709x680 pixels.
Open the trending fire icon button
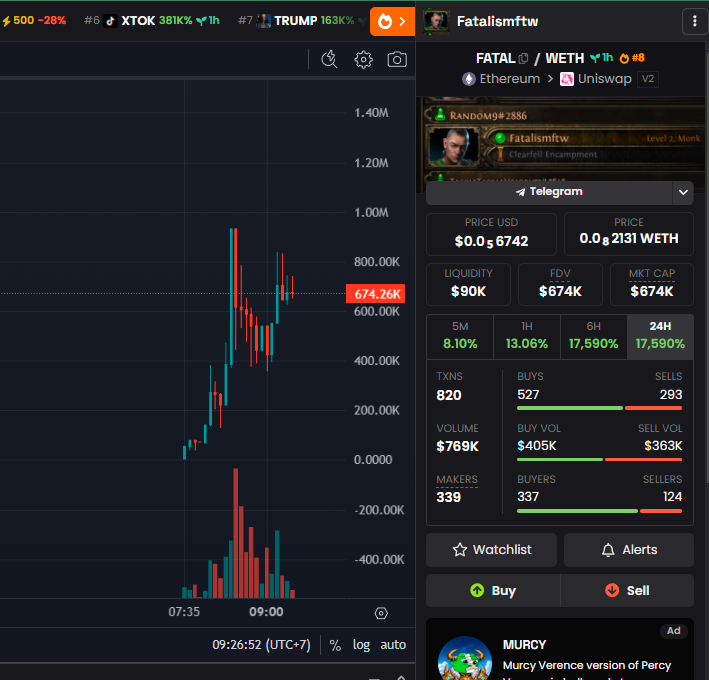point(392,21)
